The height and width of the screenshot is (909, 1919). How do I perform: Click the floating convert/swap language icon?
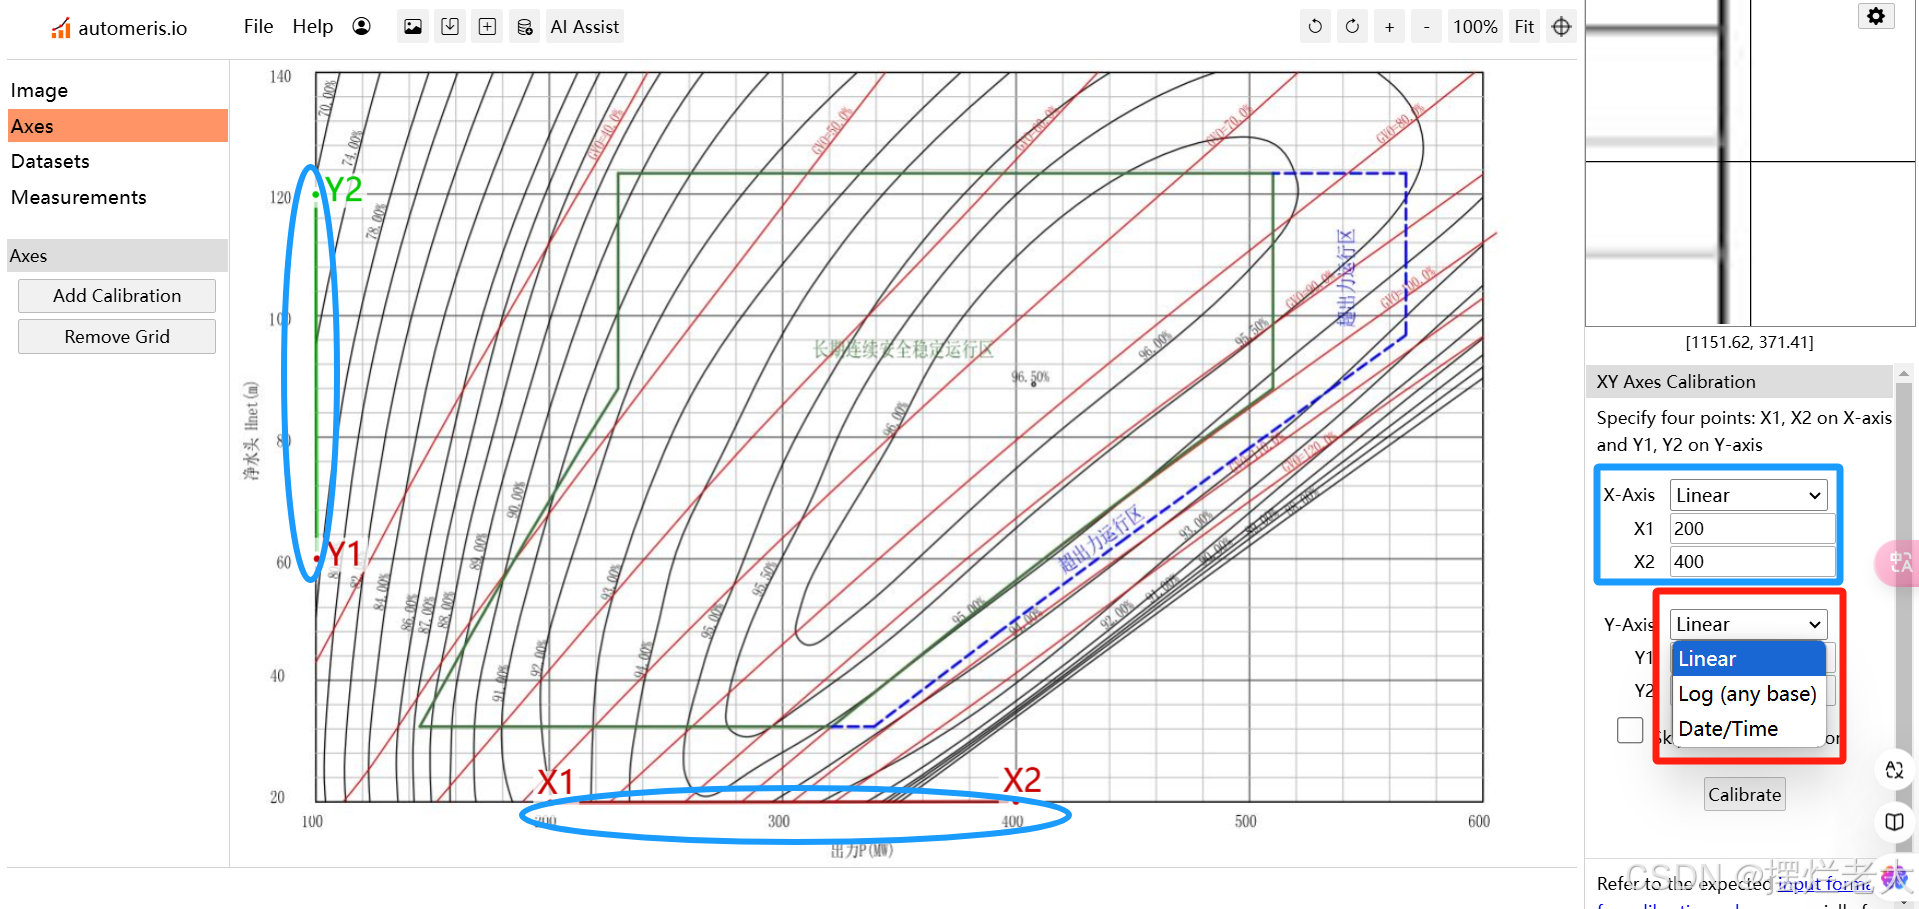[1894, 770]
